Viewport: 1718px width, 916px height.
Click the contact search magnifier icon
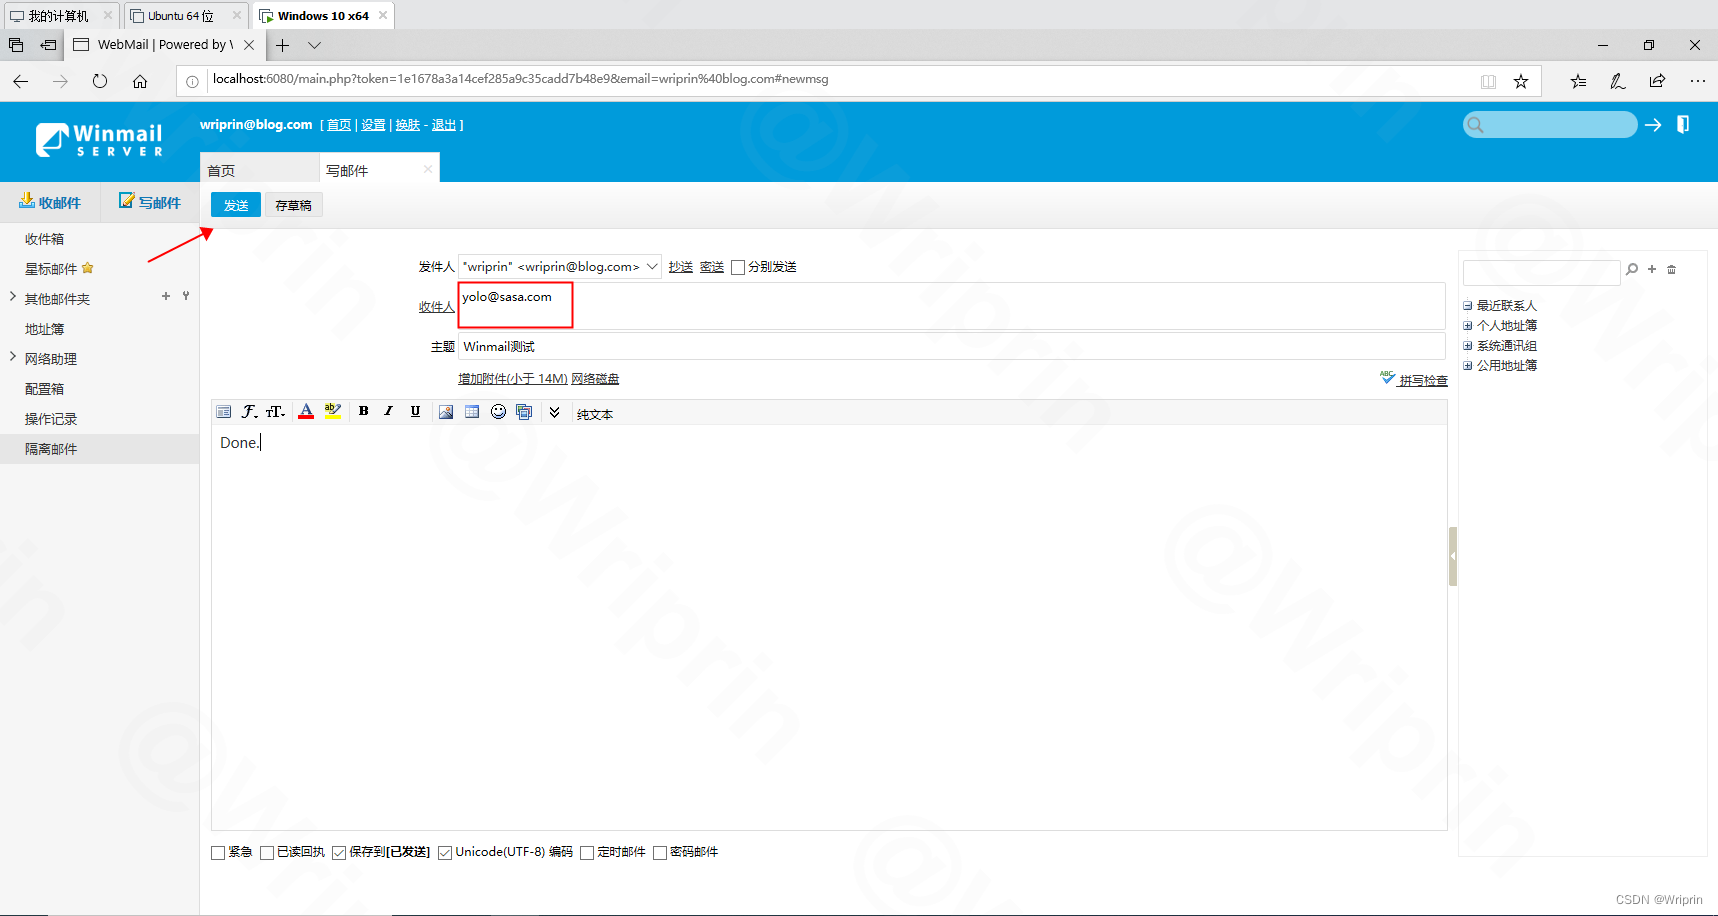(x=1632, y=269)
